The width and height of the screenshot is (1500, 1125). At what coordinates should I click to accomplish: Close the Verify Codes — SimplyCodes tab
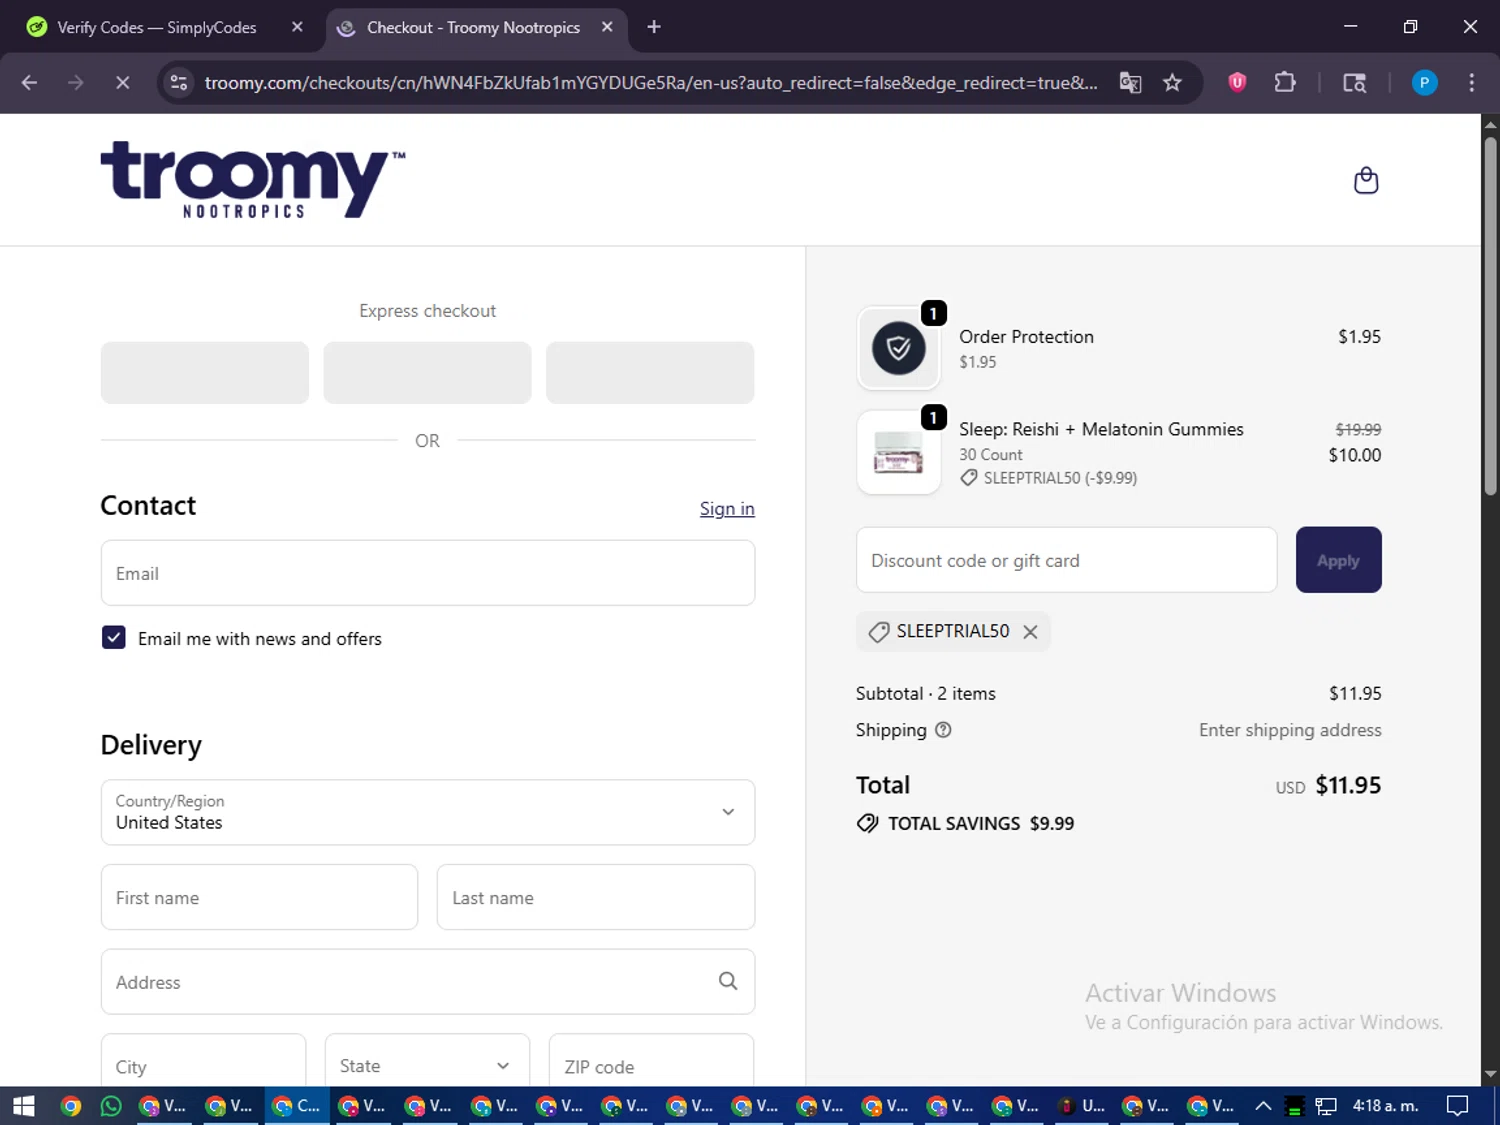pos(297,27)
